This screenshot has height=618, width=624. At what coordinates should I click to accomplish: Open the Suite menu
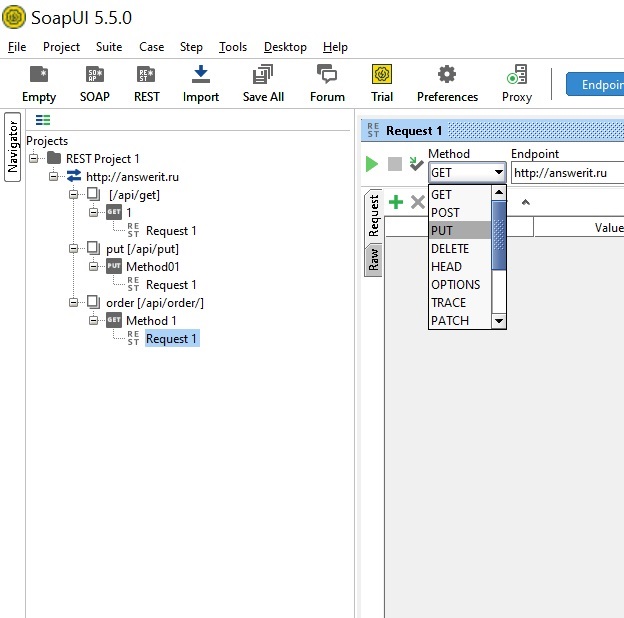[109, 47]
